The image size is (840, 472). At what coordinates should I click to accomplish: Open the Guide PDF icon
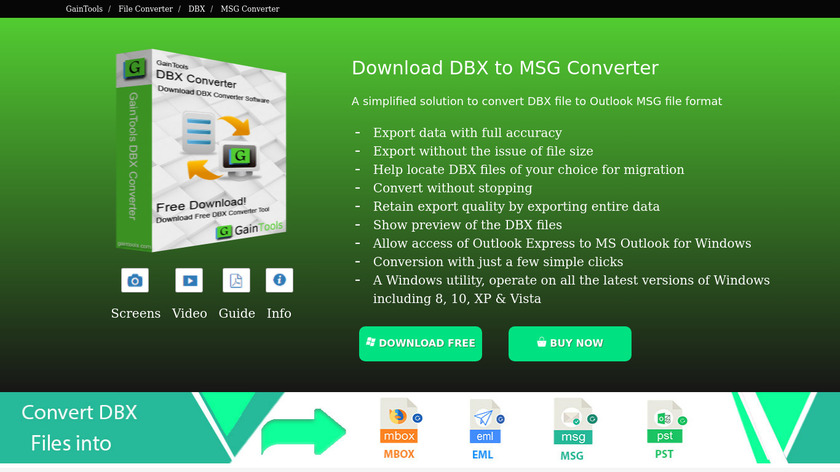[236, 280]
